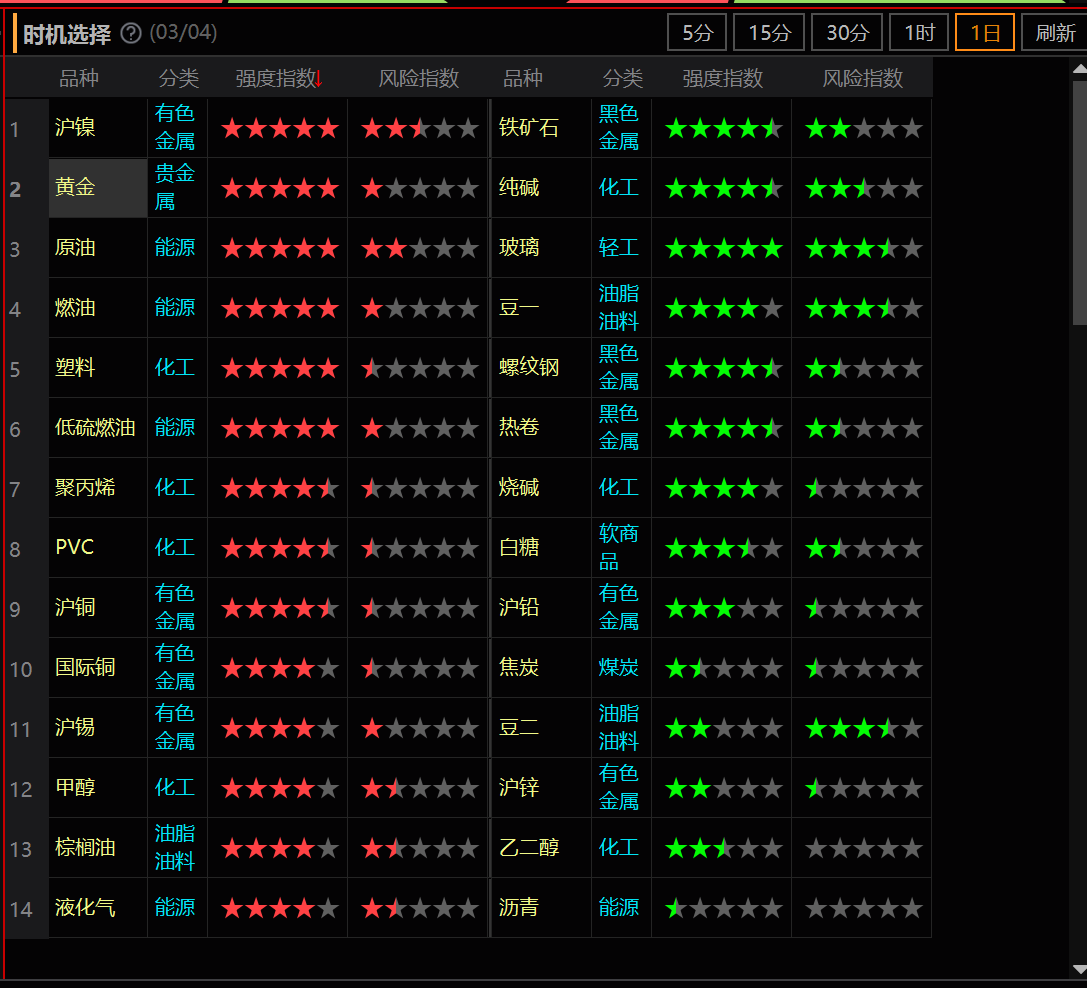Click 玻璃 green strength stars
The image size is (1087, 988).
724,248
